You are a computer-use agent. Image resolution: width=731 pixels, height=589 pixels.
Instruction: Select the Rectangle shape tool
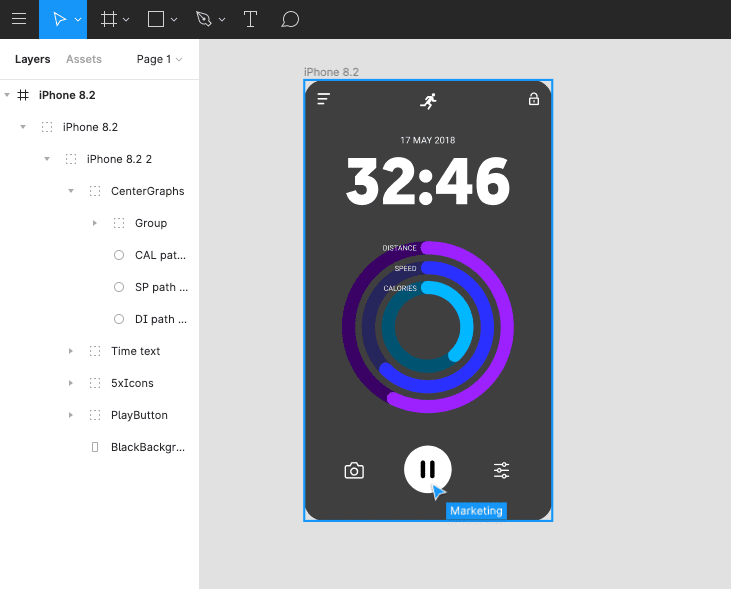[x=156, y=19]
